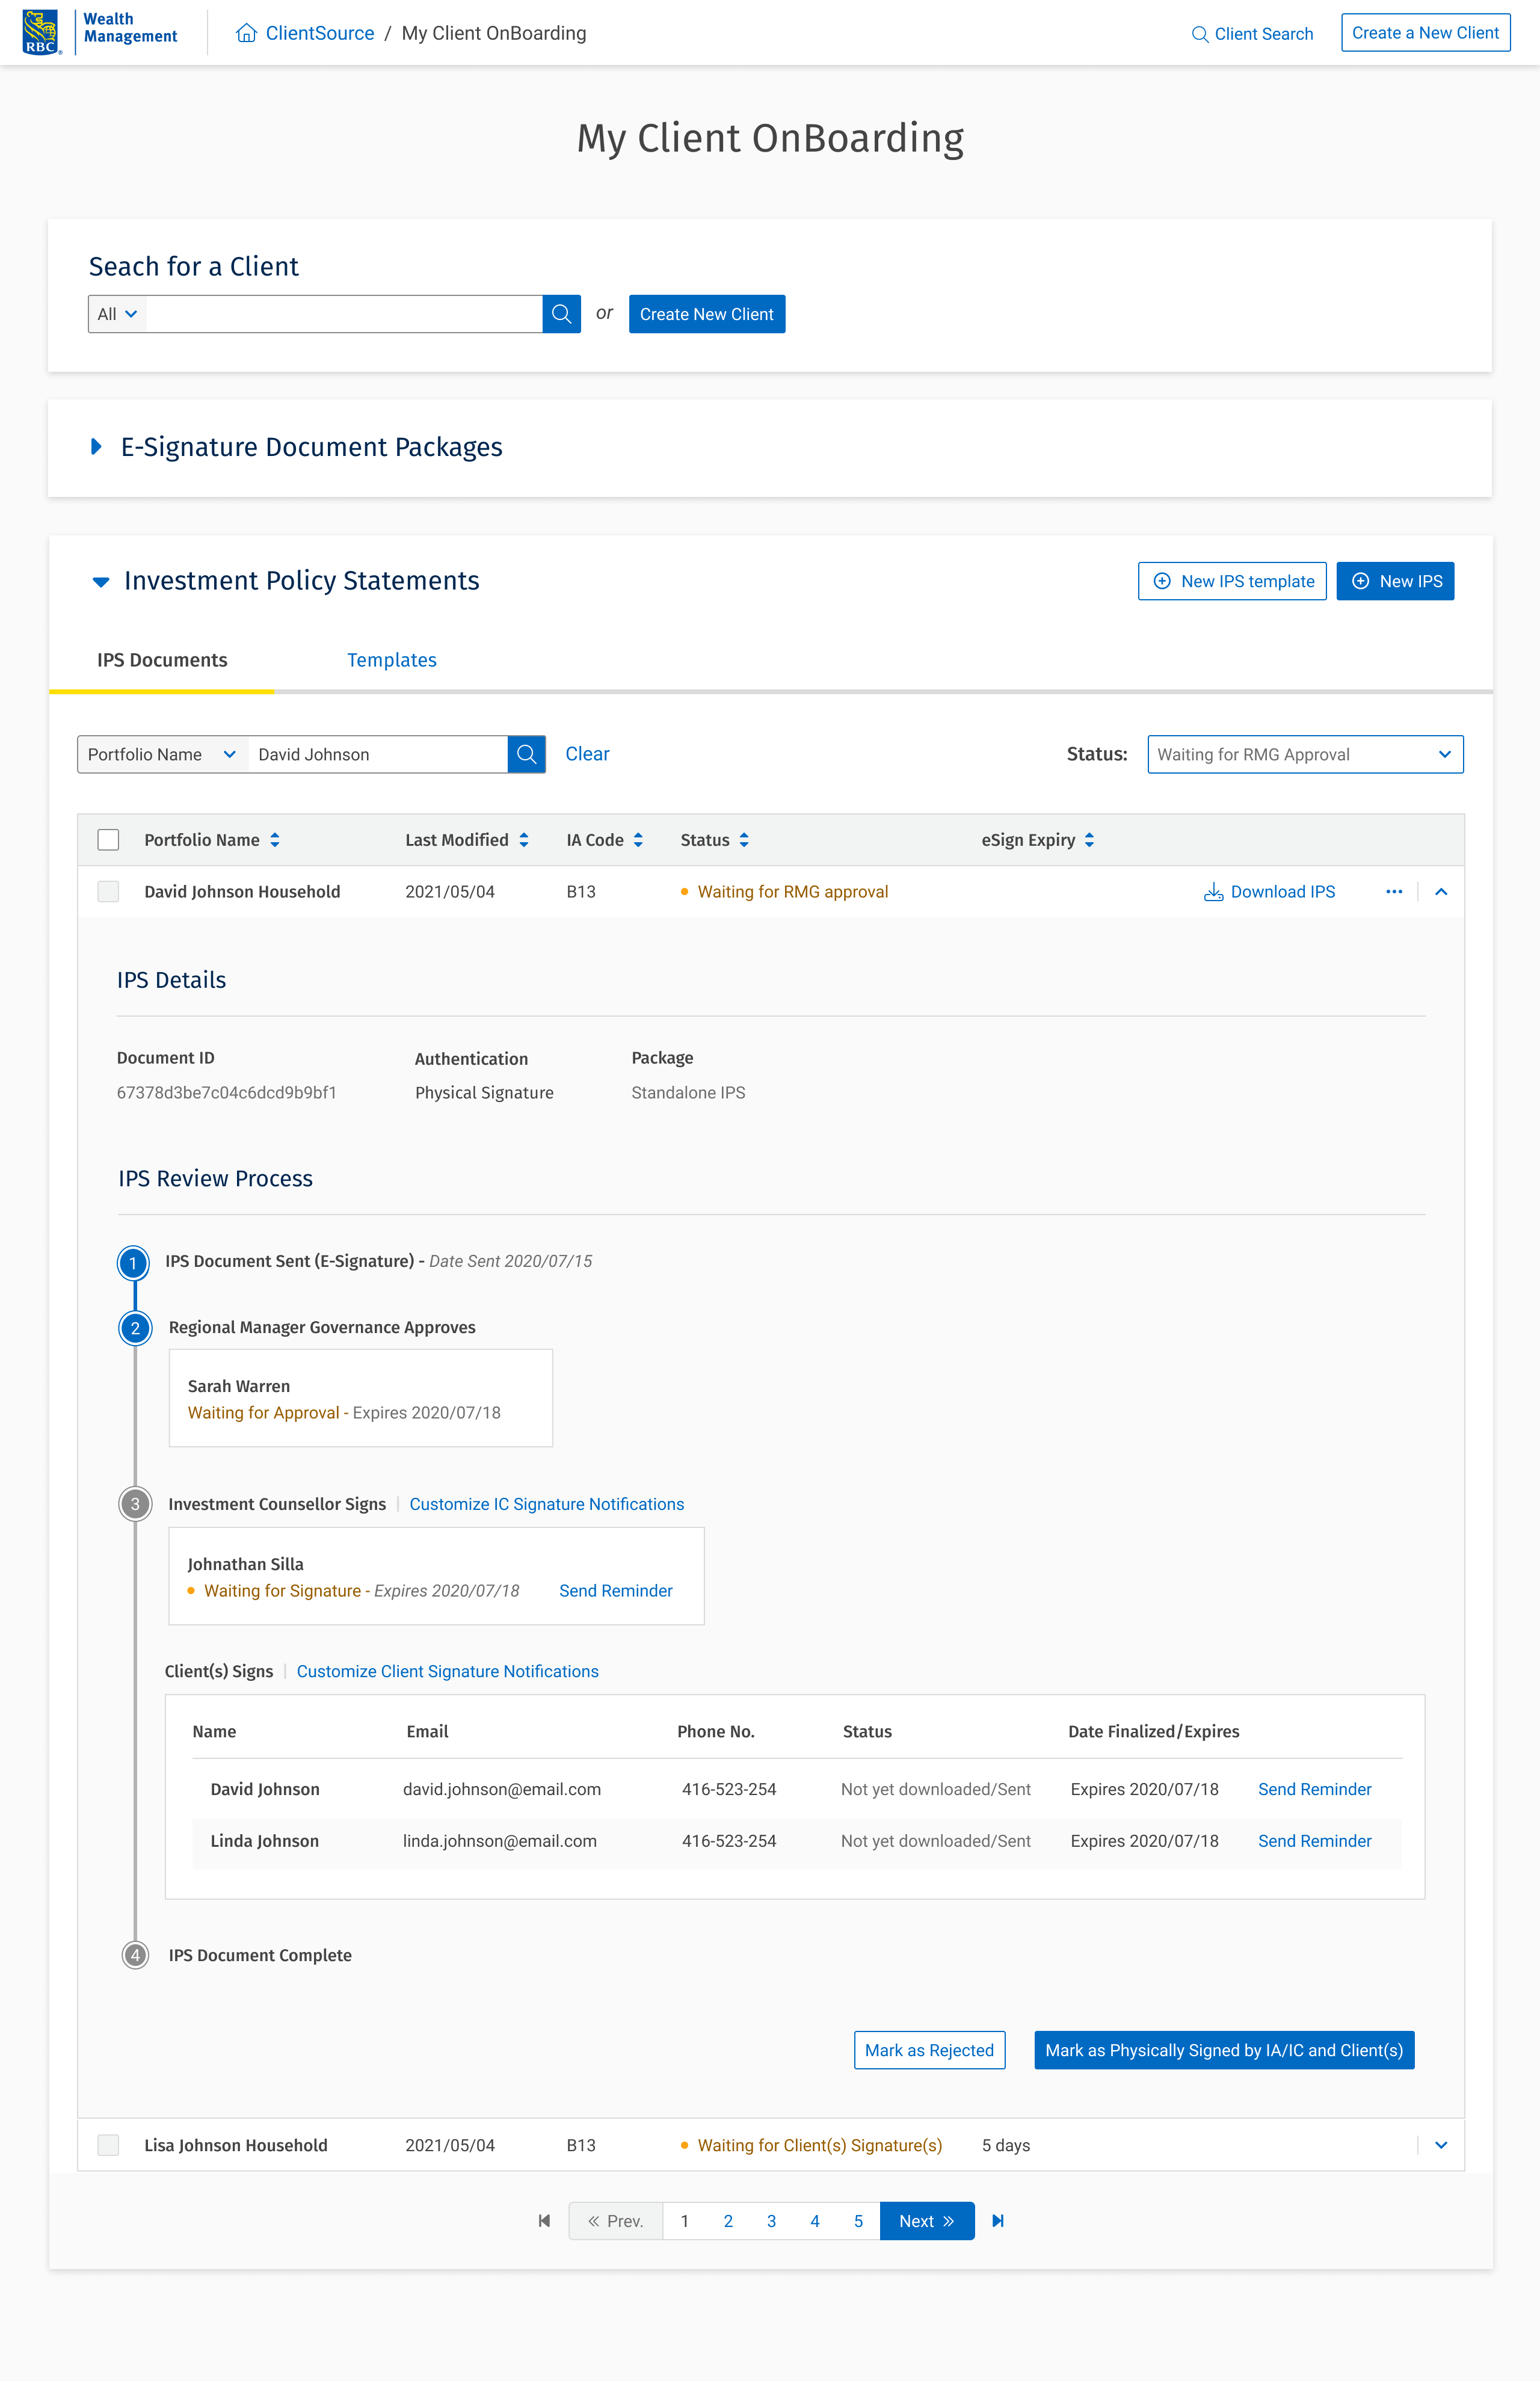Click the ClientSource home icon

[x=246, y=33]
